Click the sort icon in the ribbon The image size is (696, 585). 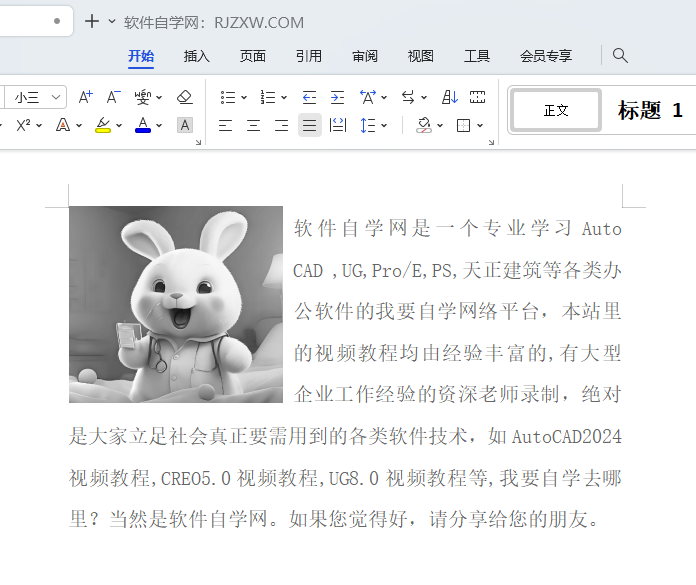click(450, 97)
